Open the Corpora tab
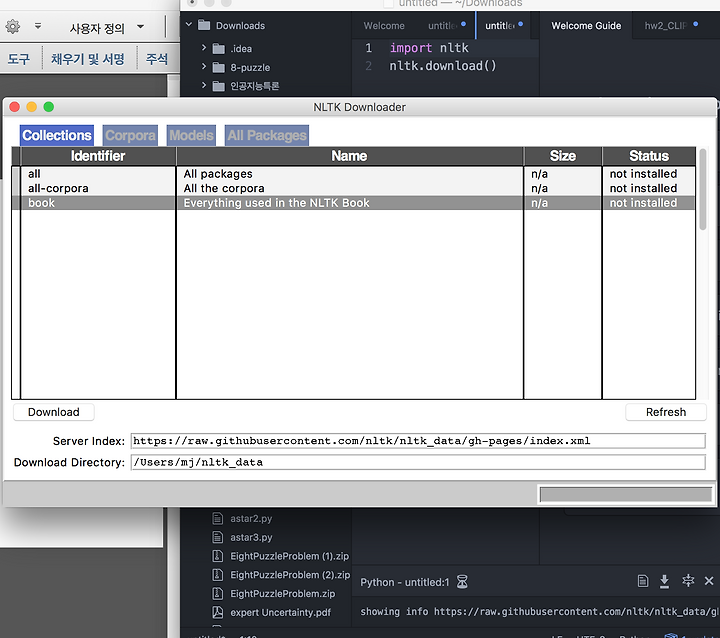Screen dimensions: 720x638 (x=130, y=136)
